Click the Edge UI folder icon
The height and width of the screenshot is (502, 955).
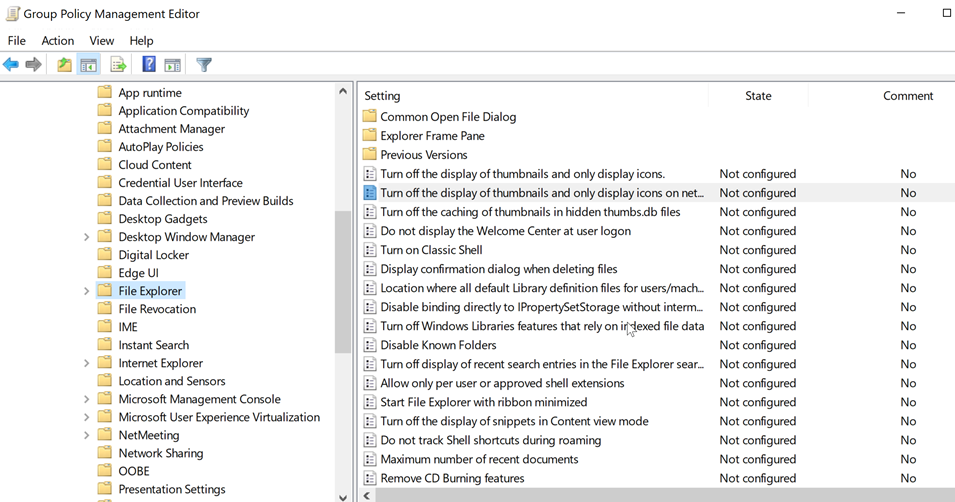[105, 273]
